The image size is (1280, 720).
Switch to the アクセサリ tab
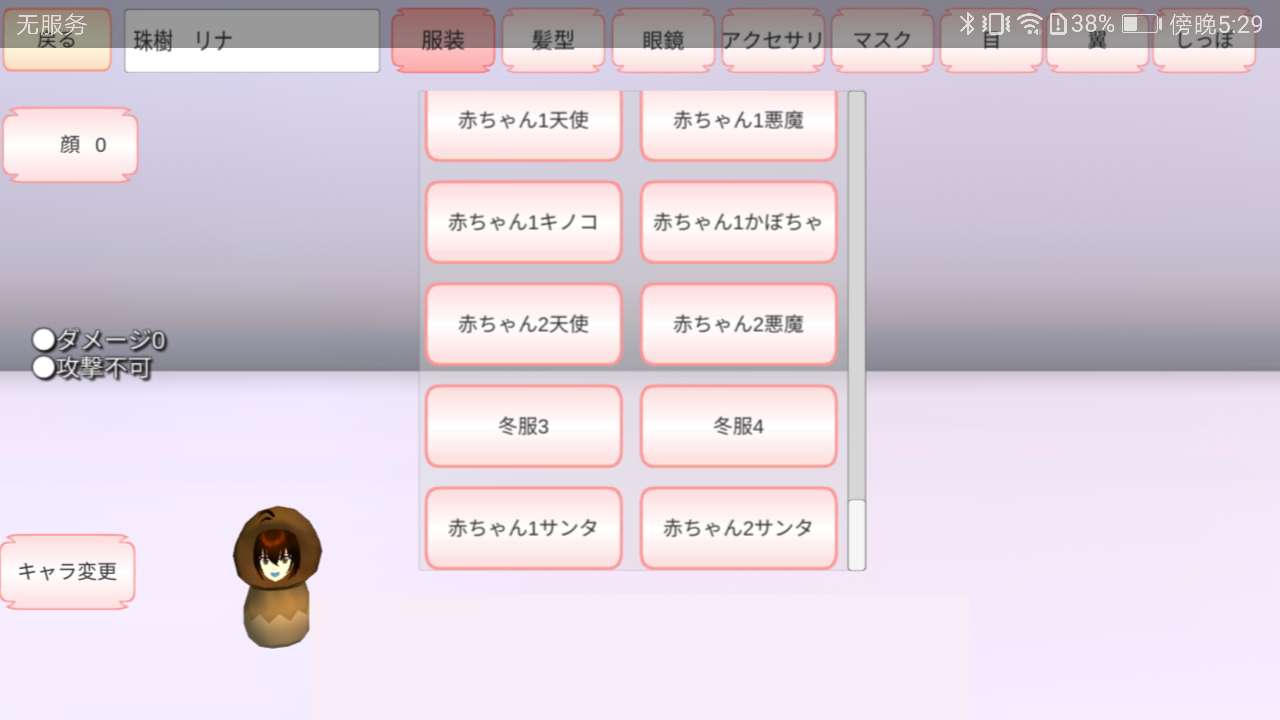pyautogui.click(x=773, y=41)
